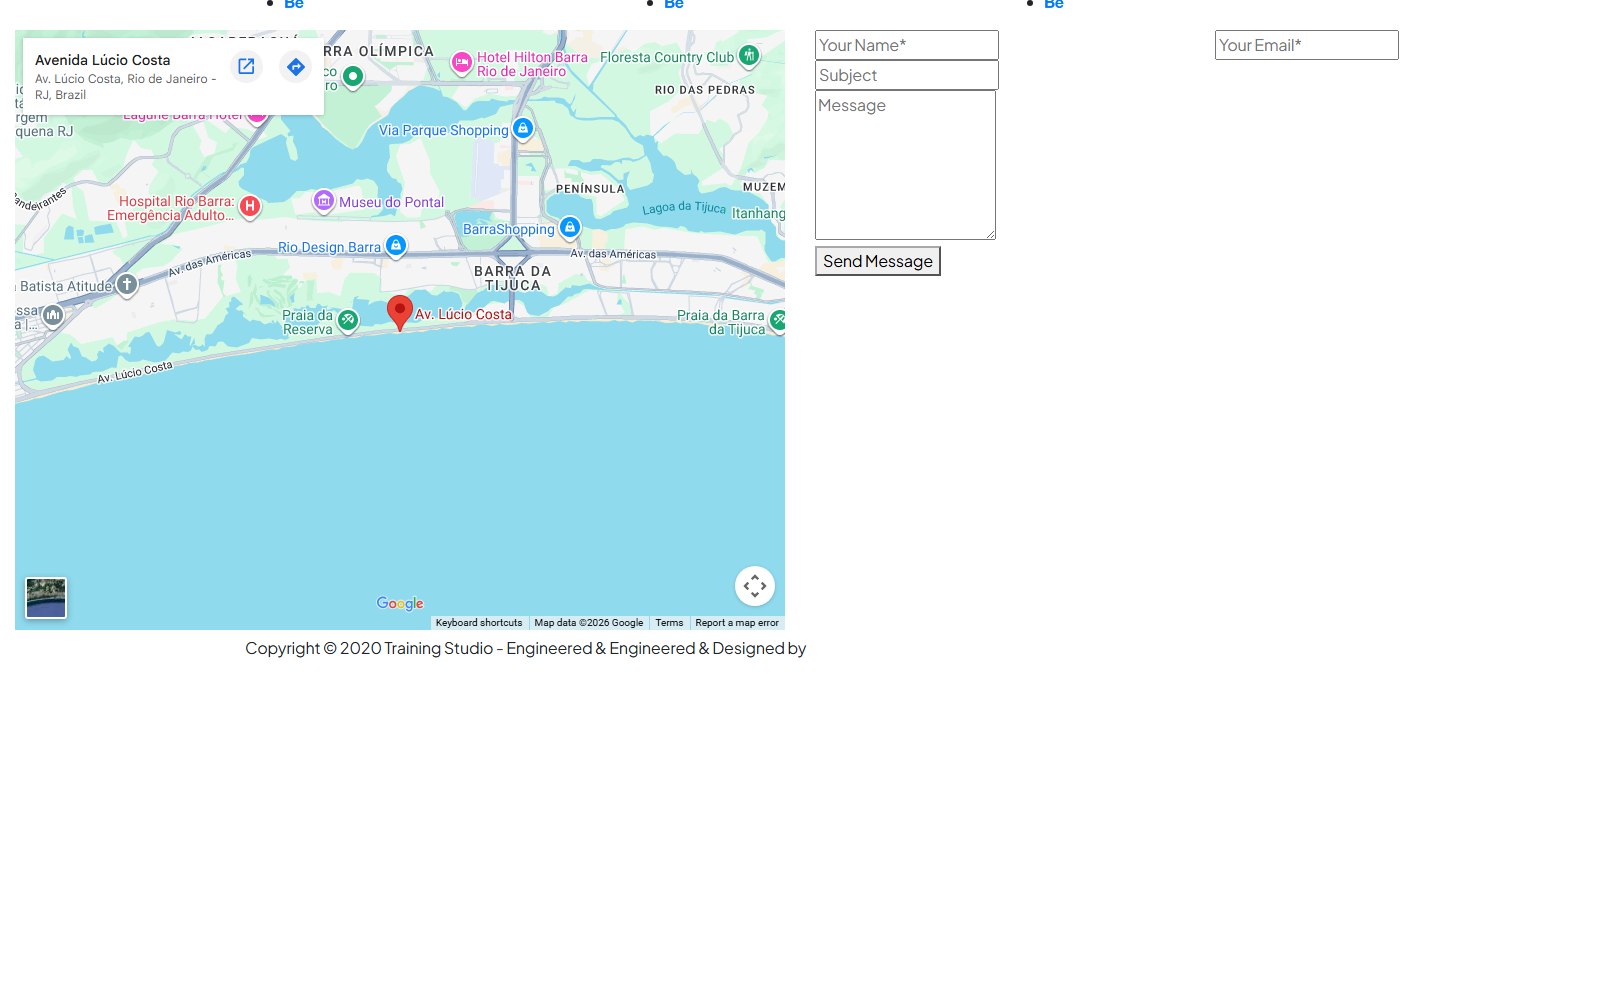Viewport: 1600px width, 1000px height.
Task: Click the Google logo on map
Action: (400, 603)
